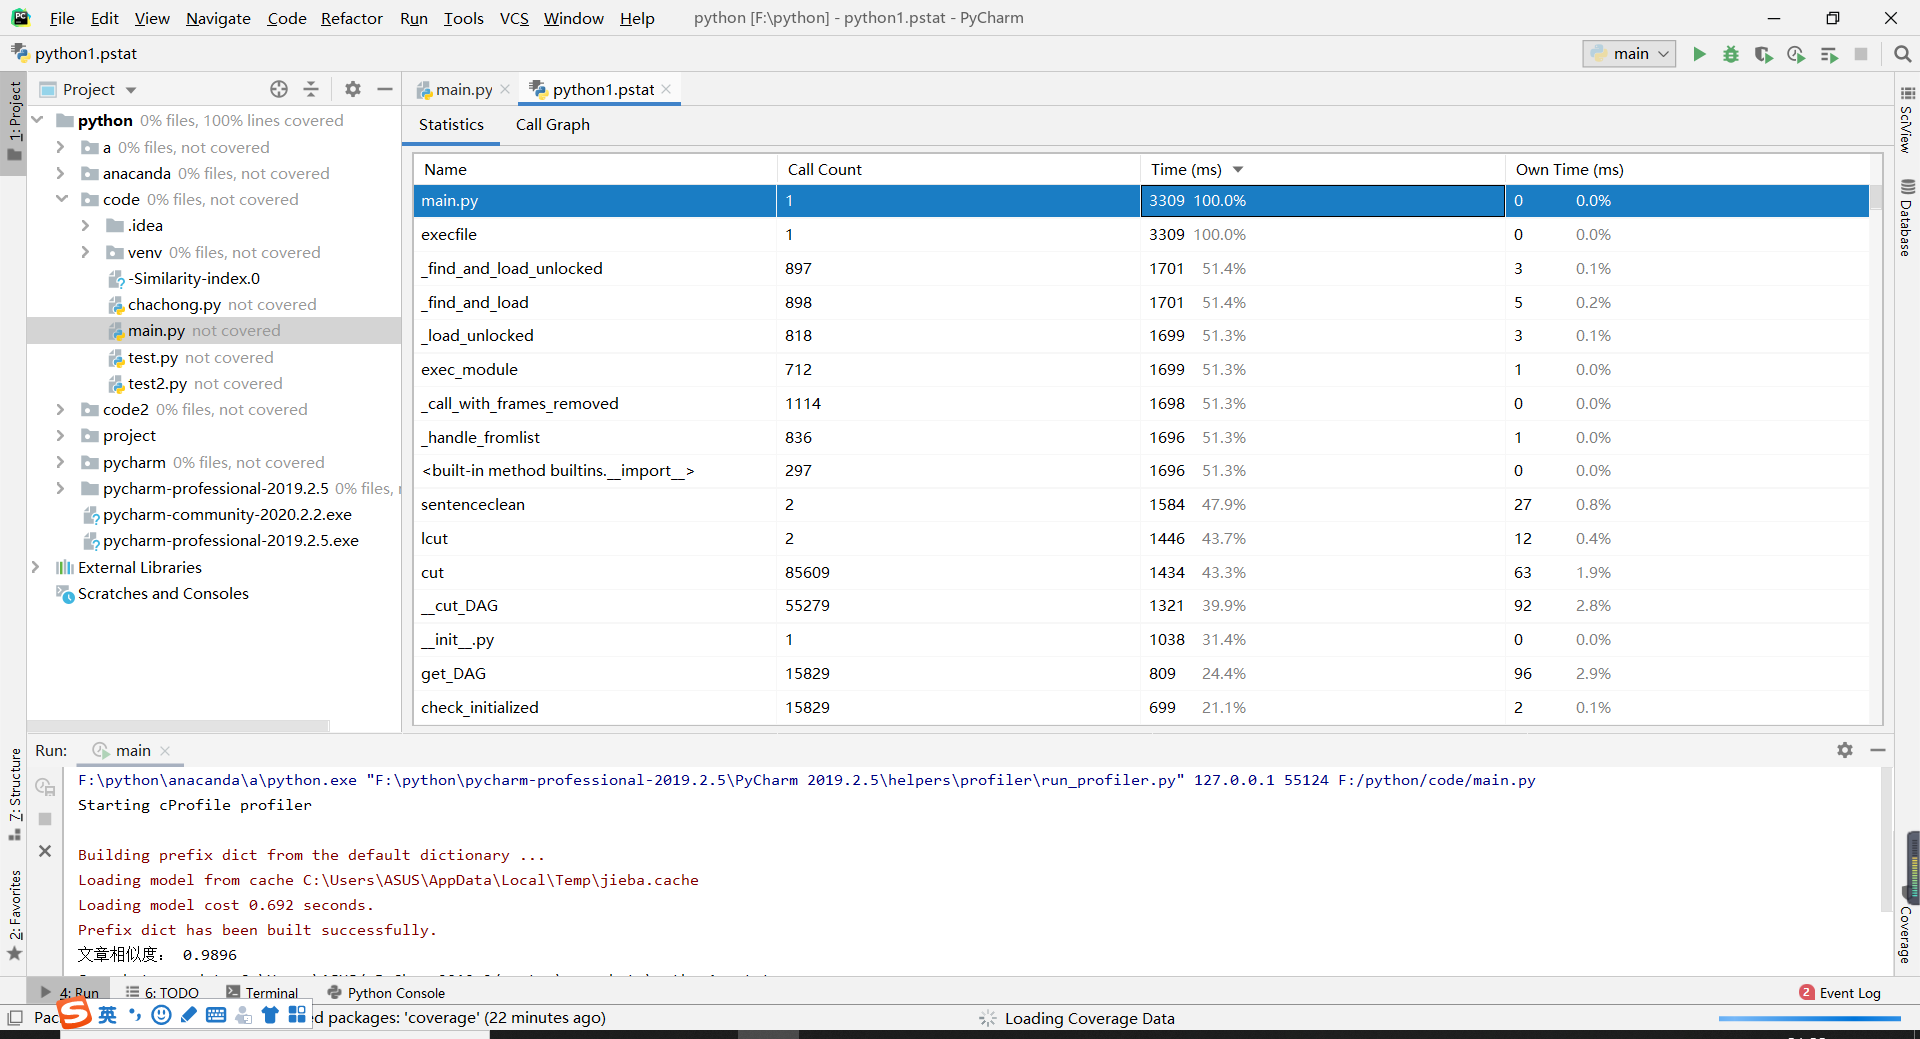This screenshot has height=1039, width=1920.
Task: Open the Database side panel
Action: pyautogui.click(x=1907, y=218)
